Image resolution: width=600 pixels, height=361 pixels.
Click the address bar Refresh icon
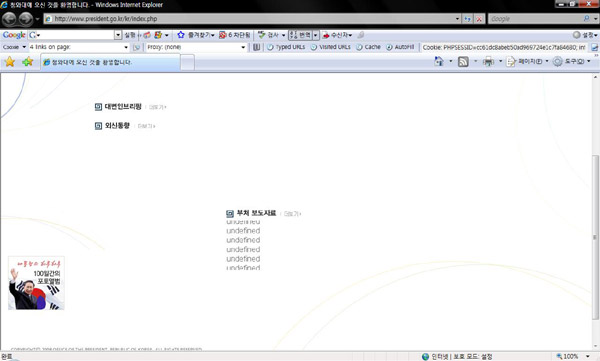pos(468,19)
